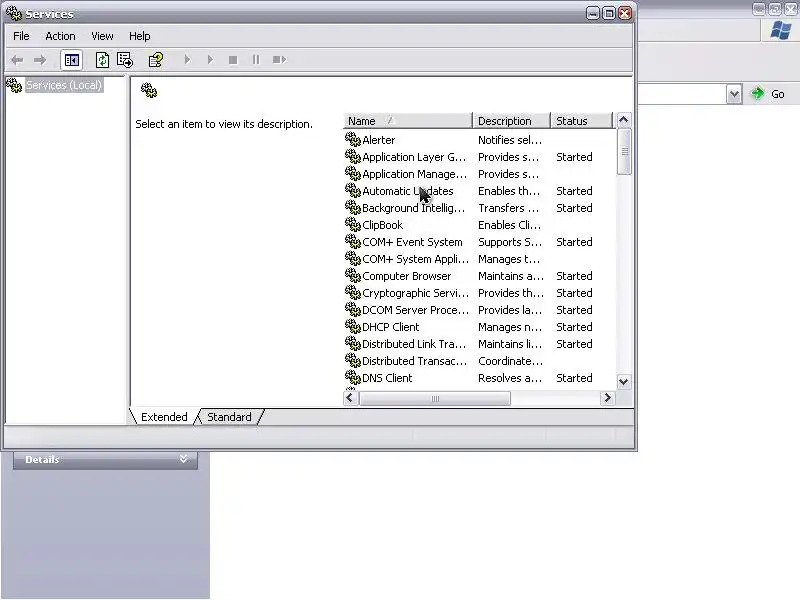Click the Automatic Updates service icon

point(353,190)
